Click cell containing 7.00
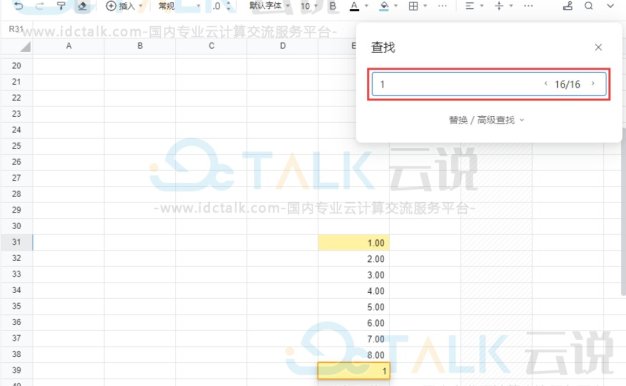626x386 pixels. pyautogui.click(x=354, y=338)
